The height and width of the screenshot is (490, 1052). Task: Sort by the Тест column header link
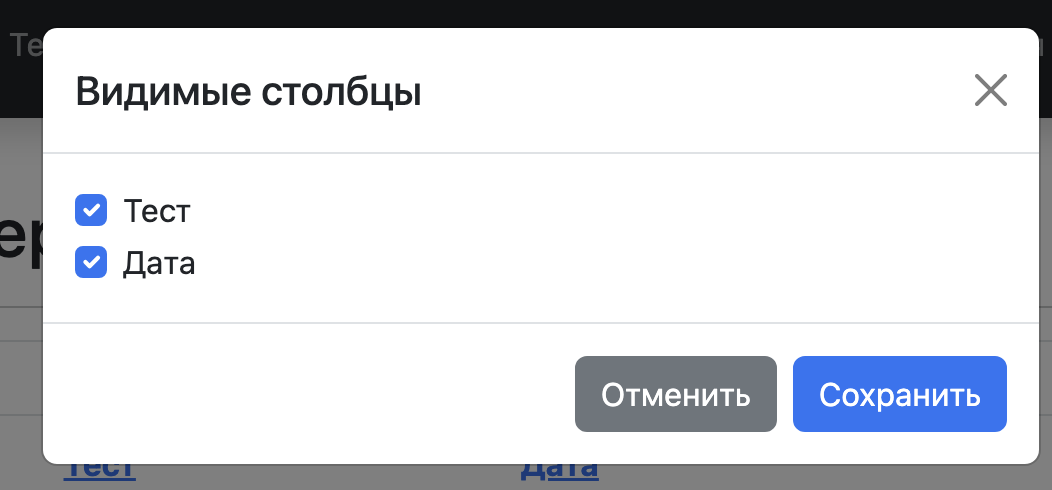tap(100, 472)
